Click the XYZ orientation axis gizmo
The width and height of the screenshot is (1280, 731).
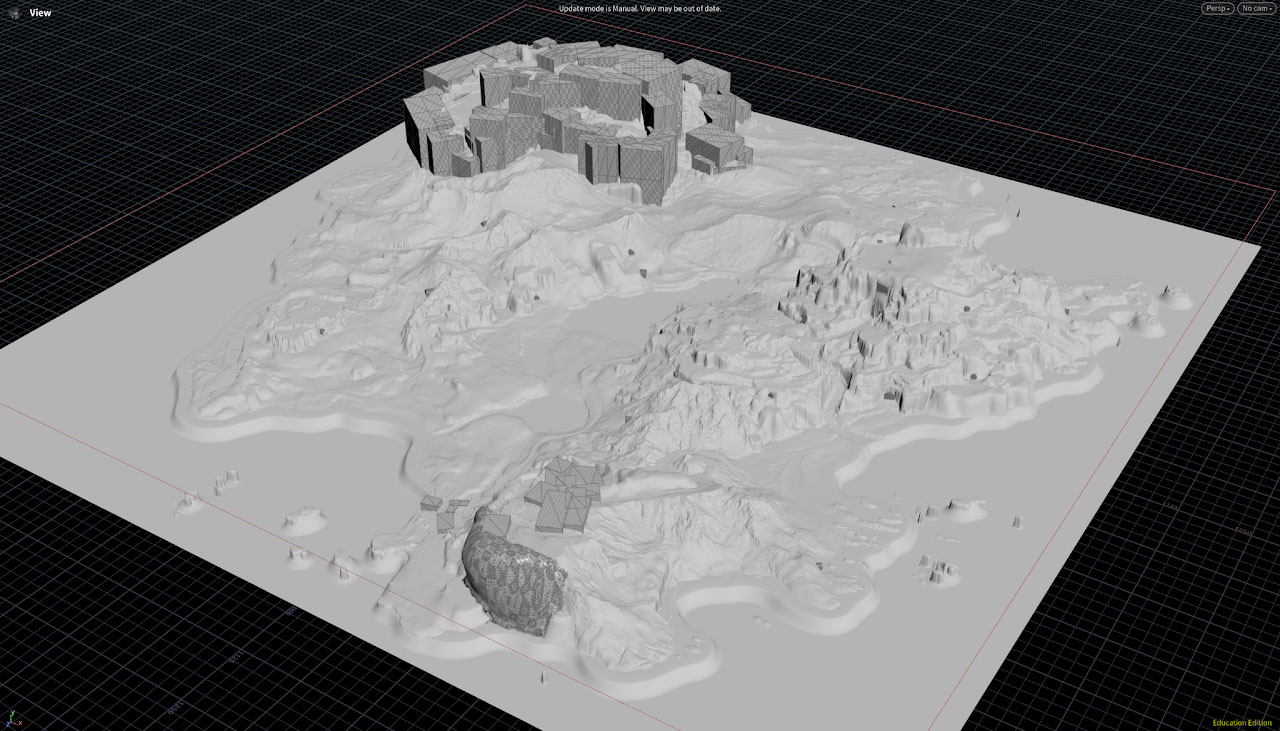click(x=12, y=719)
